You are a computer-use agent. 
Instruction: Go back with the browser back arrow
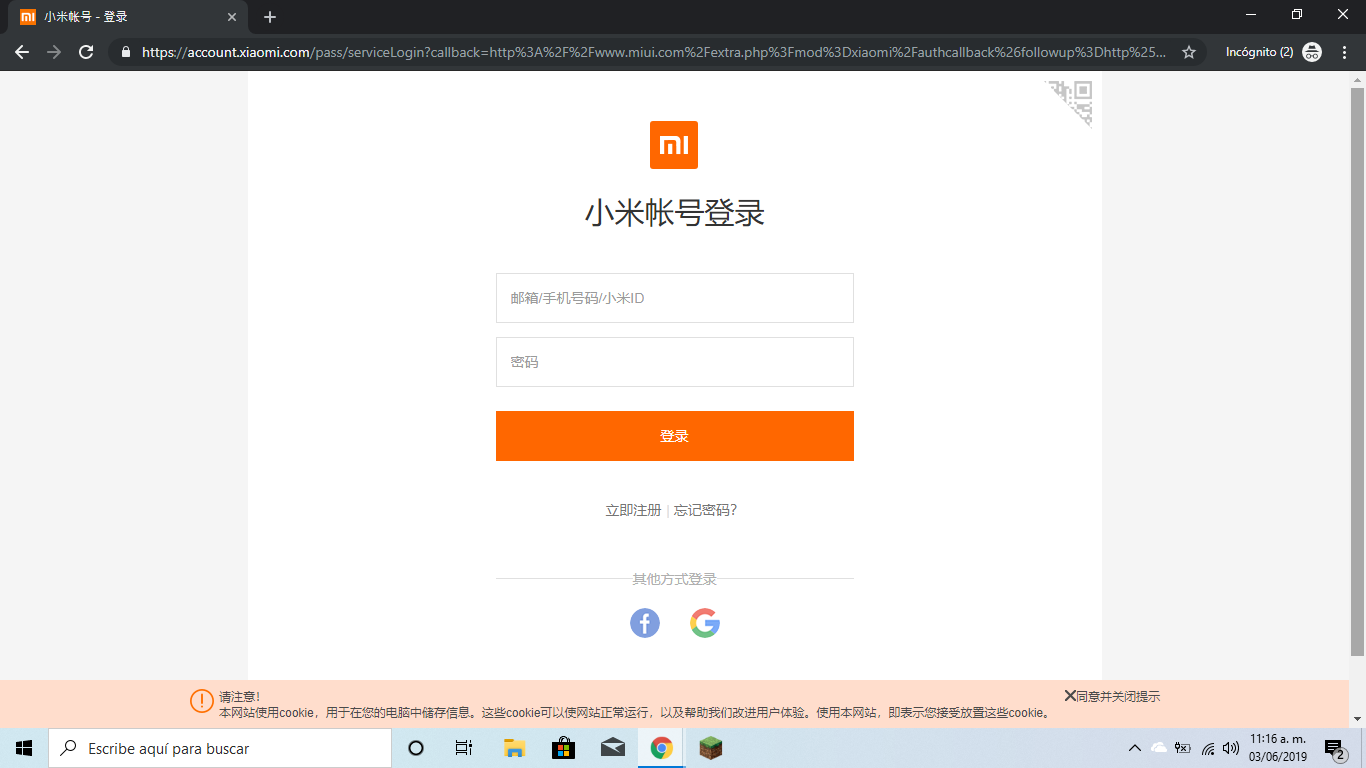[22, 52]
